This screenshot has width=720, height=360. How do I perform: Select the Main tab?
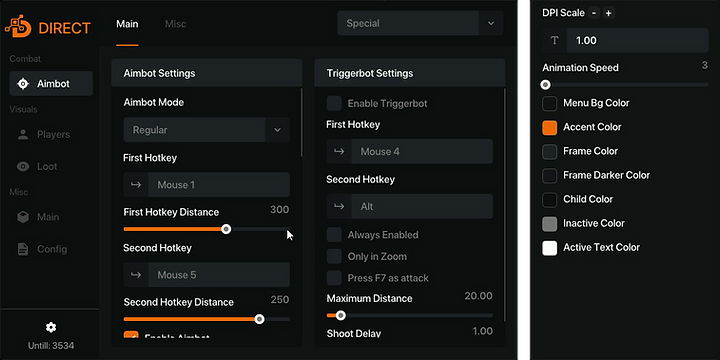click(x=127, y=24)
